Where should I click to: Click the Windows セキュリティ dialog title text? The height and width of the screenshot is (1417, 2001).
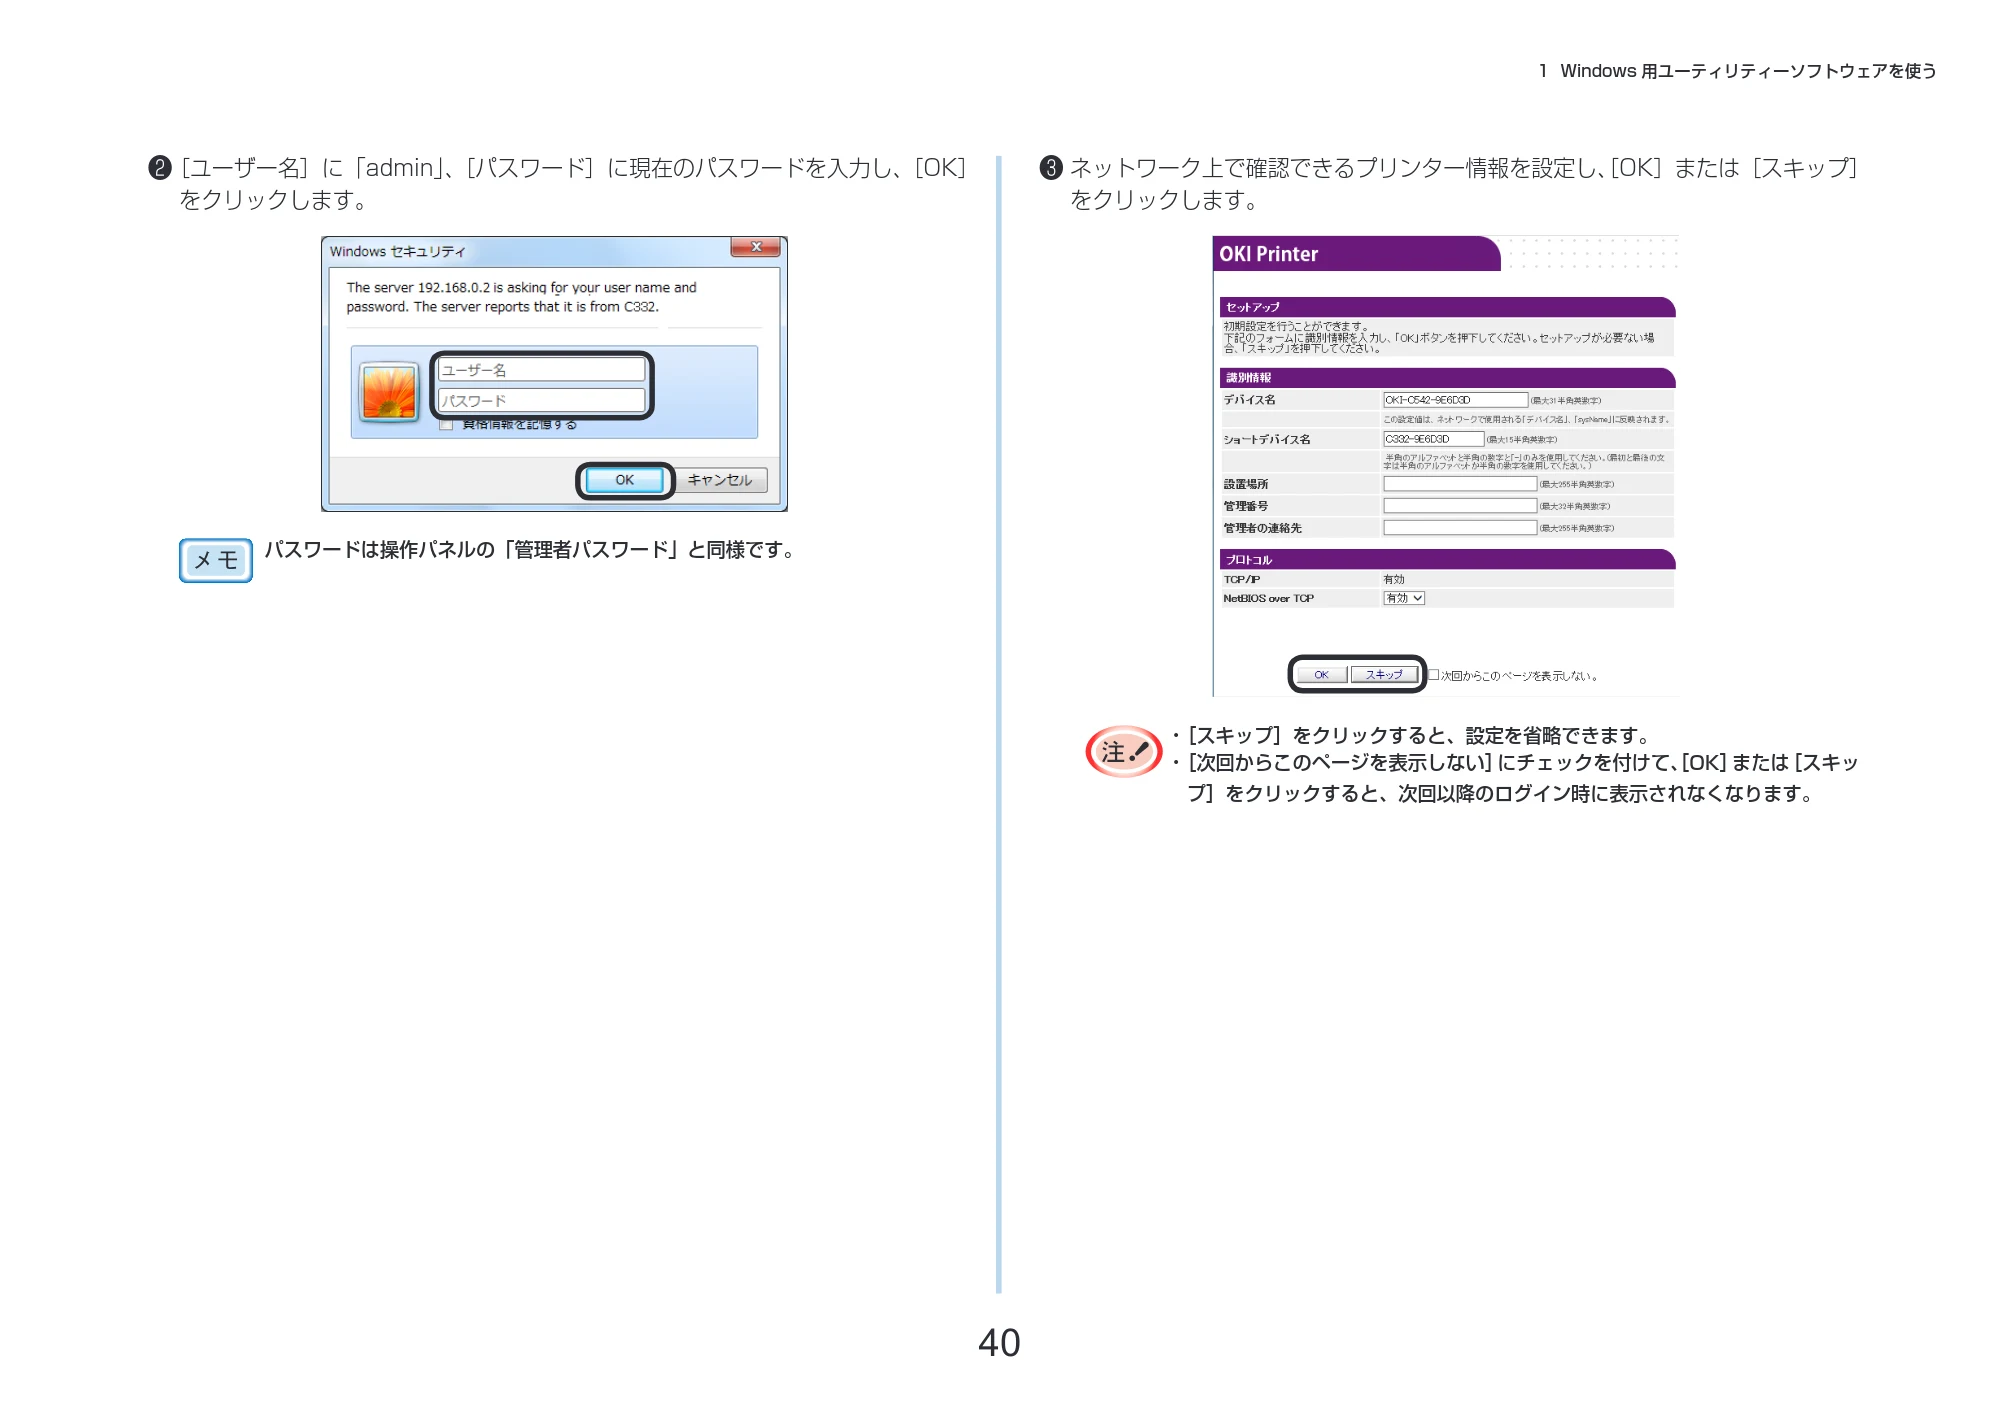397,251
